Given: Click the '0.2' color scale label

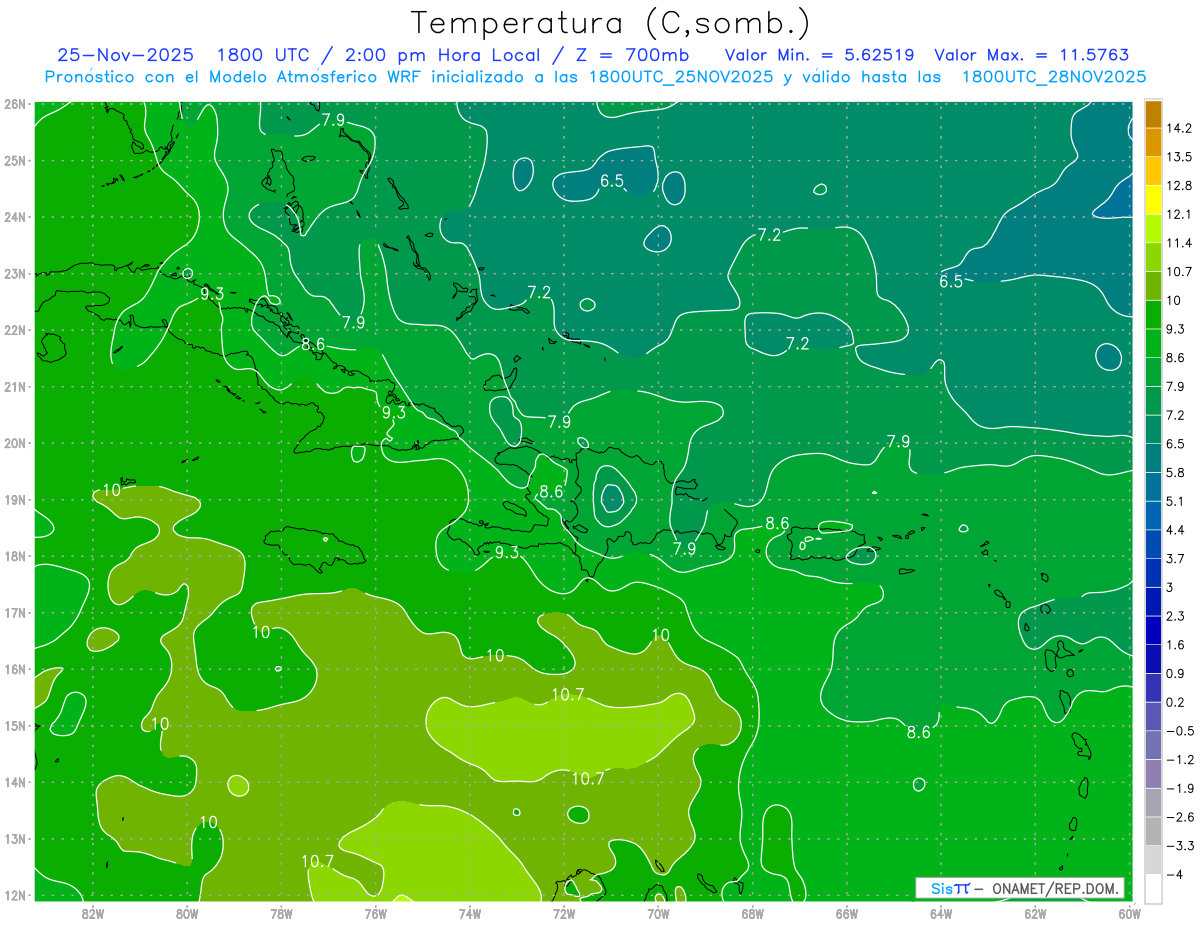Looking at the screenshot, I should [1177, 702].
